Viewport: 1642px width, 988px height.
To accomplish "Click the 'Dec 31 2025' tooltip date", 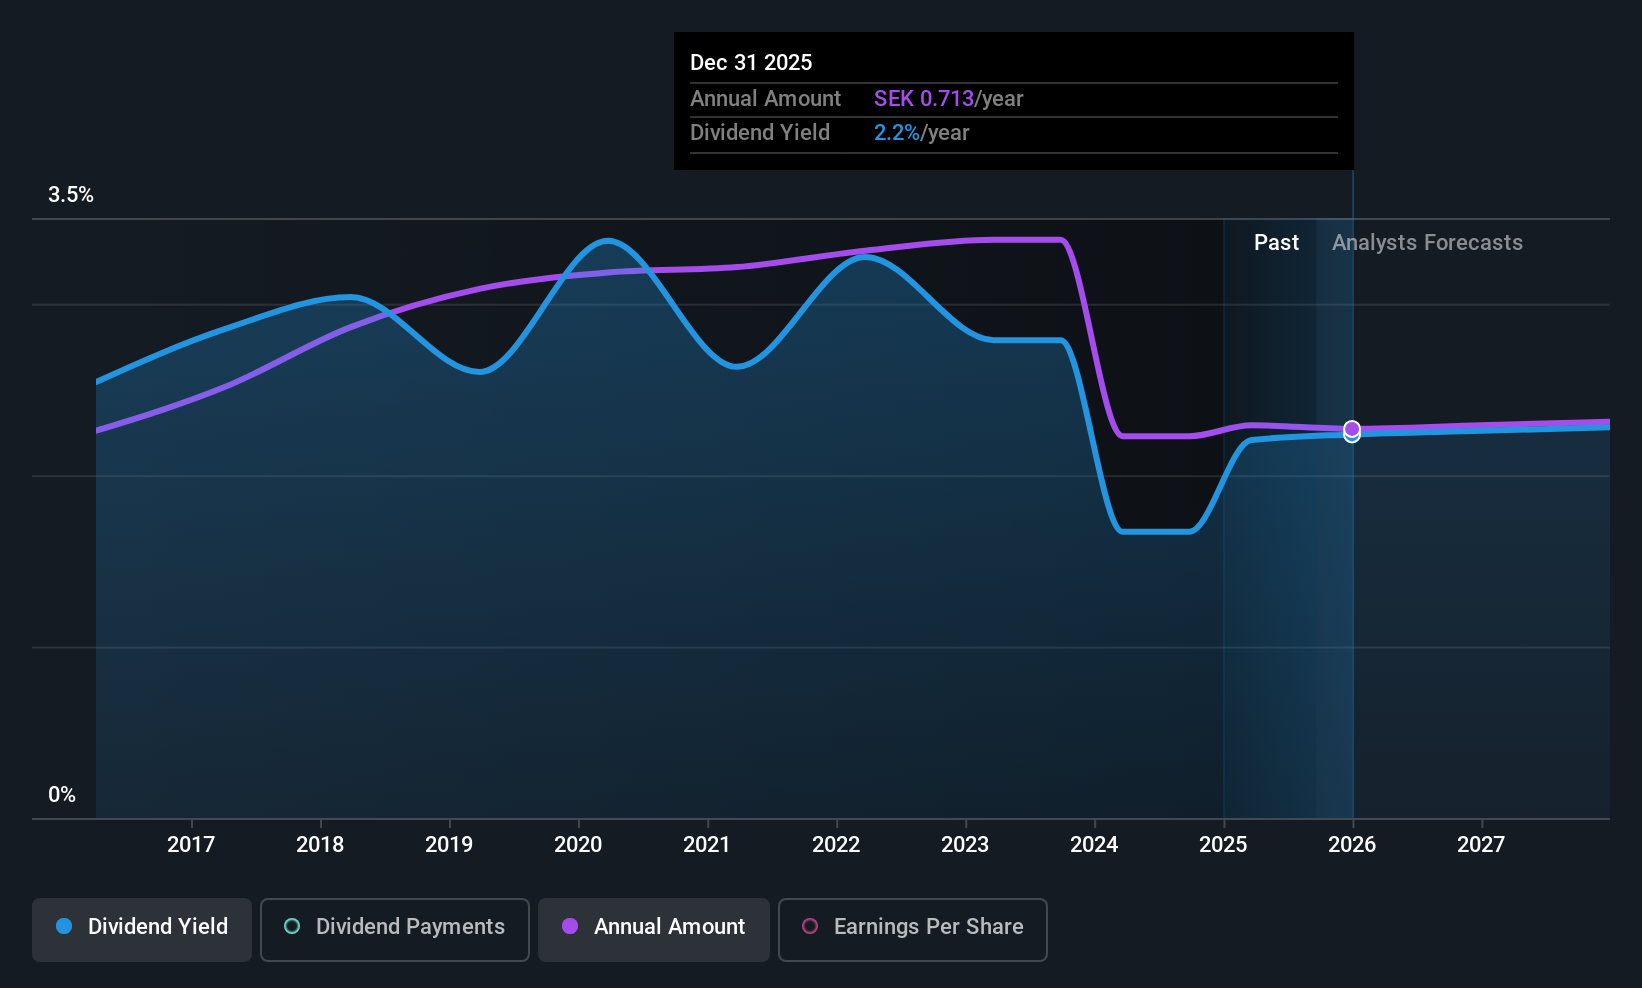I will click(x=751, y=62).
